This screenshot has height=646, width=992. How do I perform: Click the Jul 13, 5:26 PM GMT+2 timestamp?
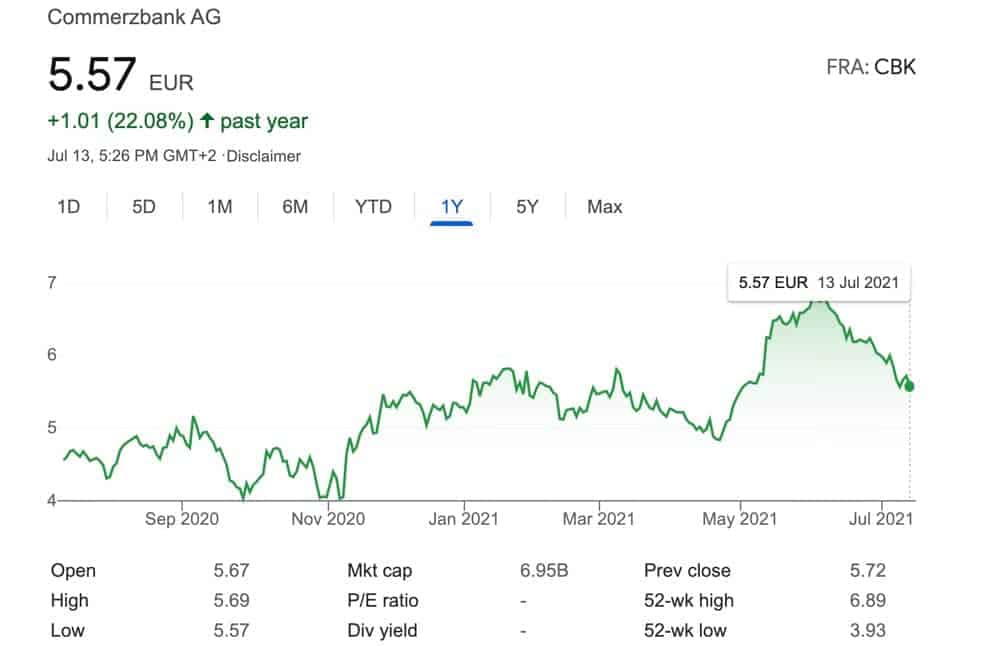(132, 156)
